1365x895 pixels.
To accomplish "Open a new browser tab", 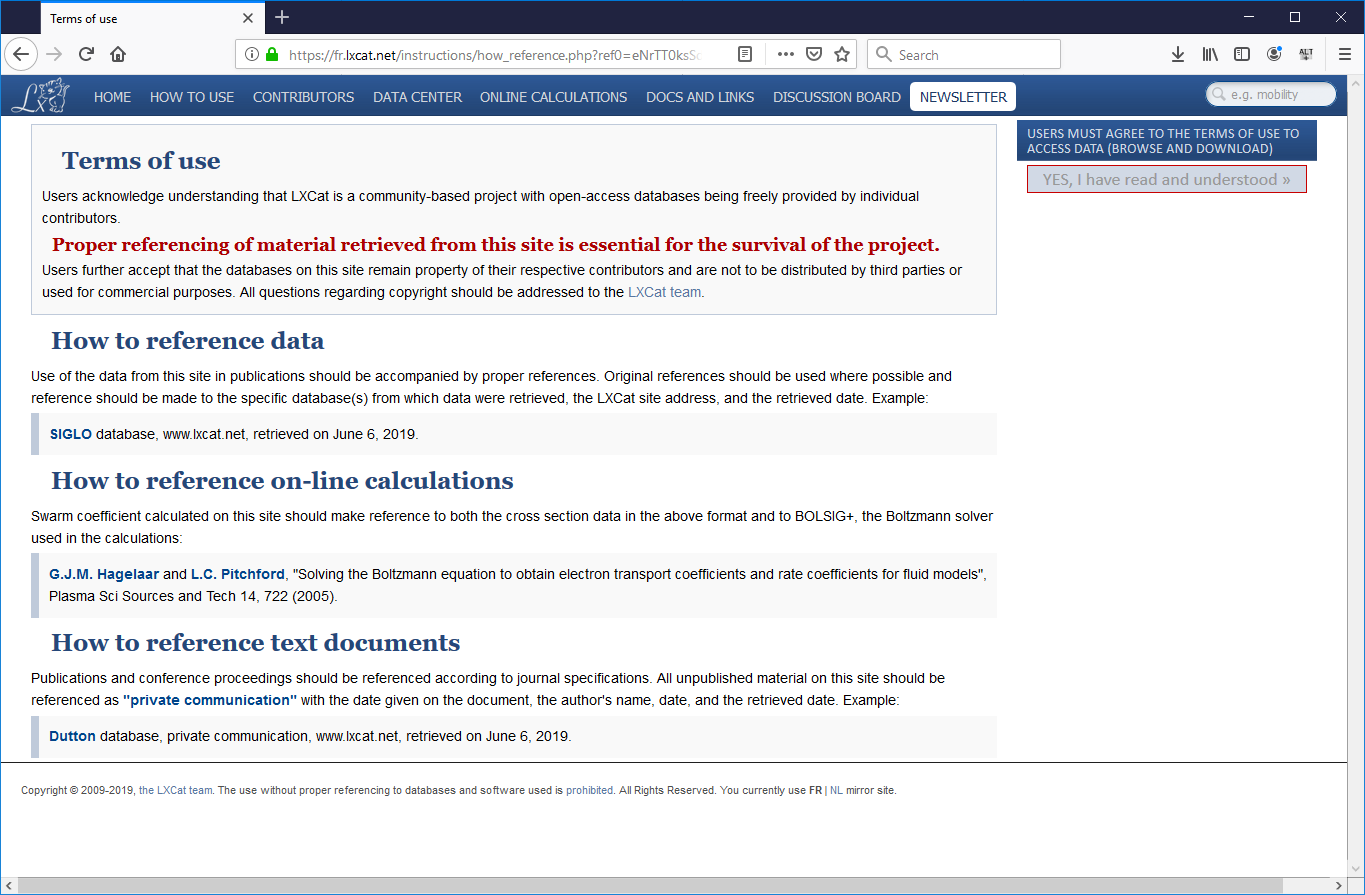I will pos(282,17).
